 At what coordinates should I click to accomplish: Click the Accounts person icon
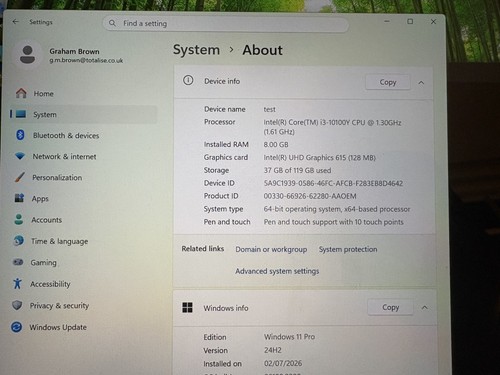(19, 219)
